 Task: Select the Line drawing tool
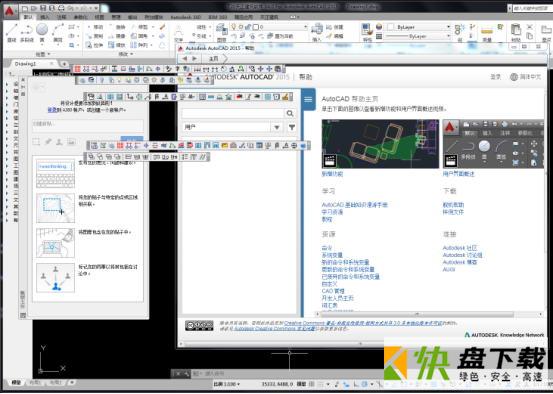[12, 32]
